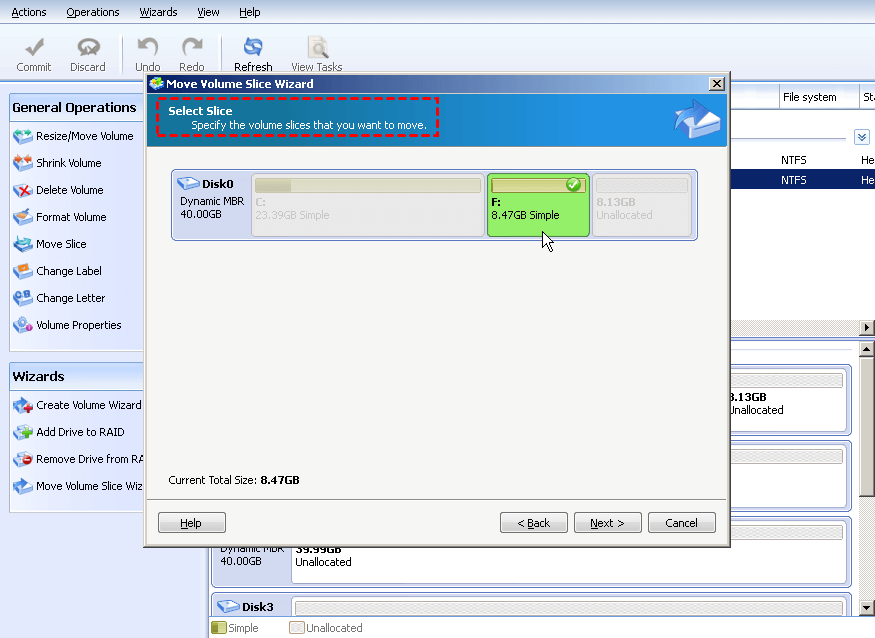Open the Actions menu
Screen dimensions: 875x638
click(29, 12)
